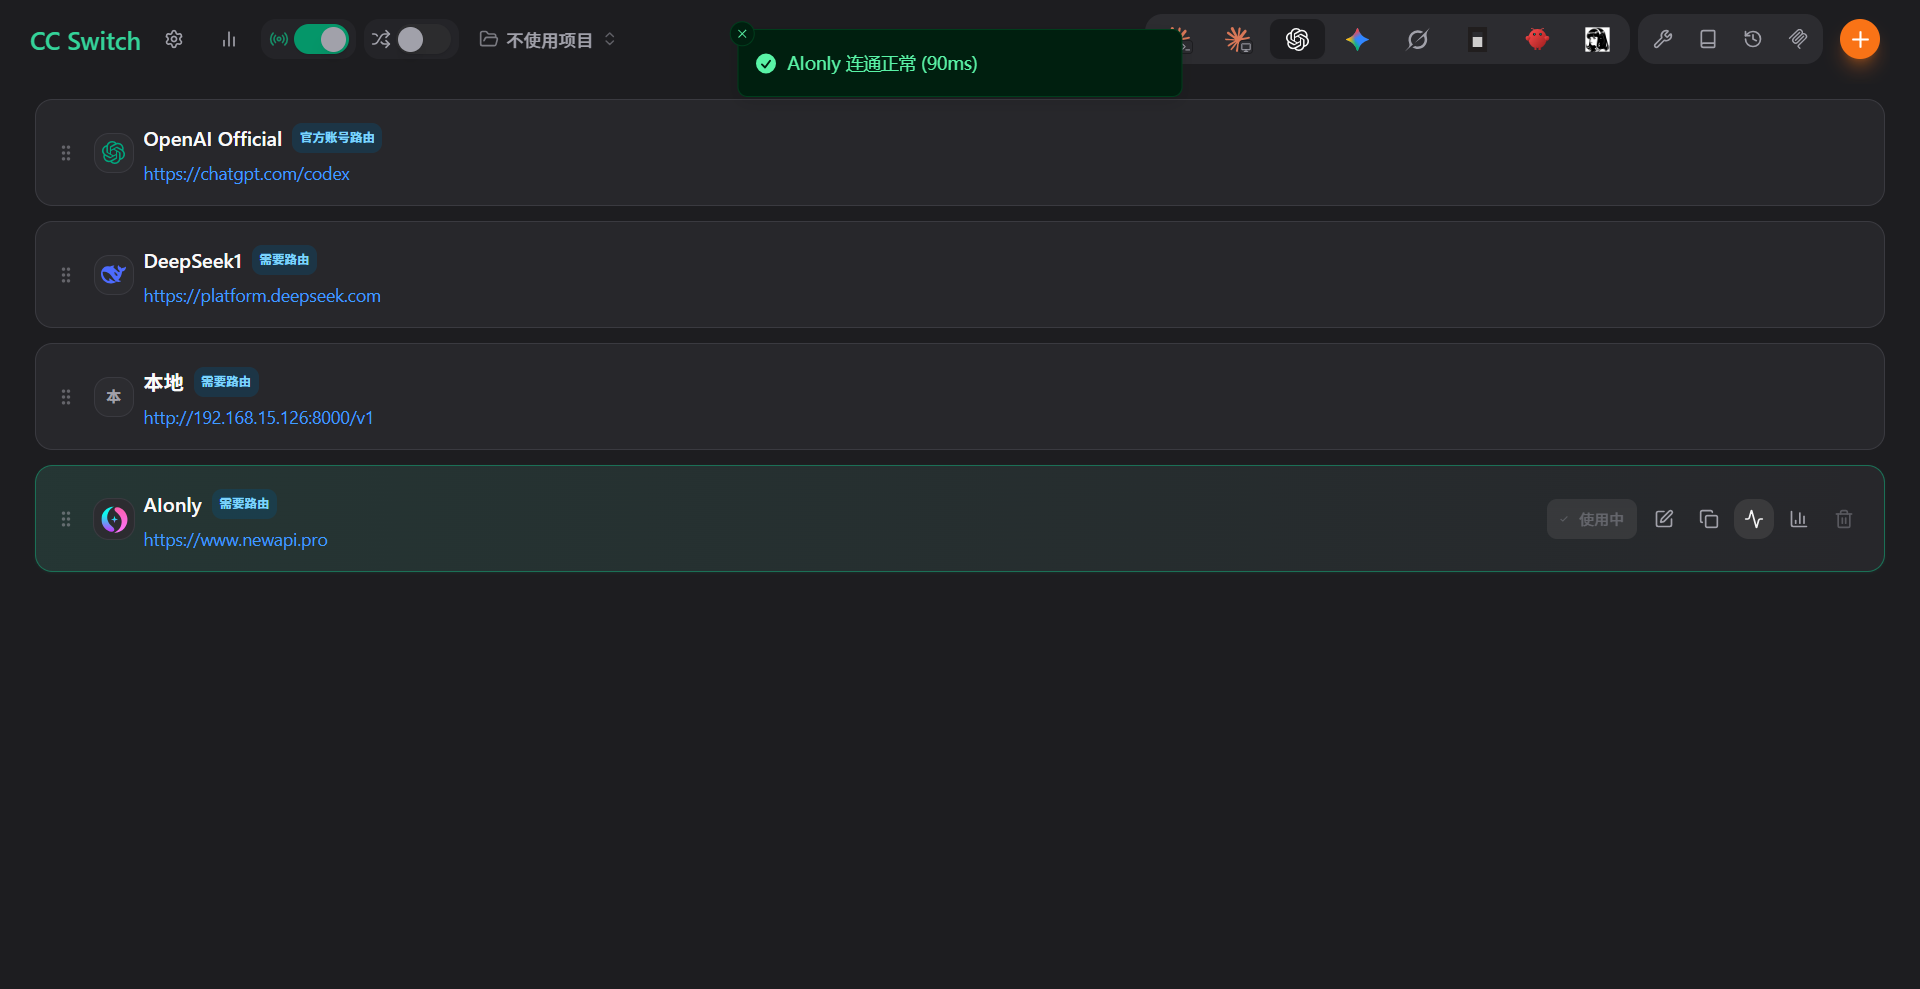1920x989 pixels.
Task: Click the 官方账号路由 badge on OpenAI Official
Action: (337, 138)
